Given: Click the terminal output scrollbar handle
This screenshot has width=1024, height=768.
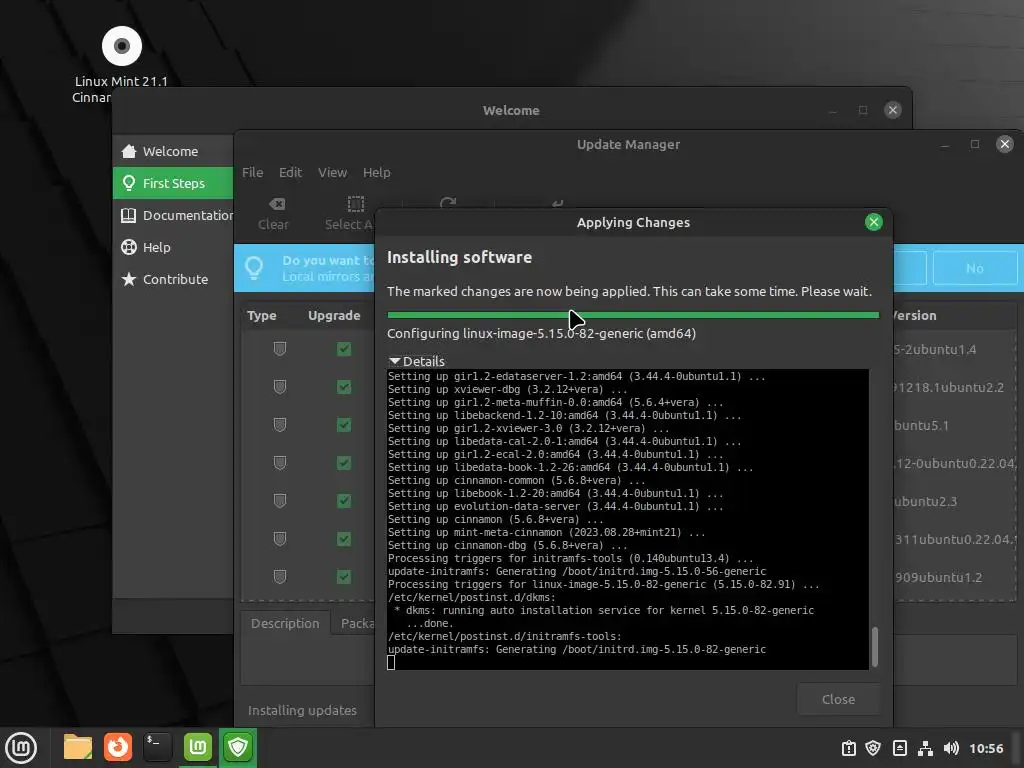Looking at the screenshot, I should click(x=875, y=647).
